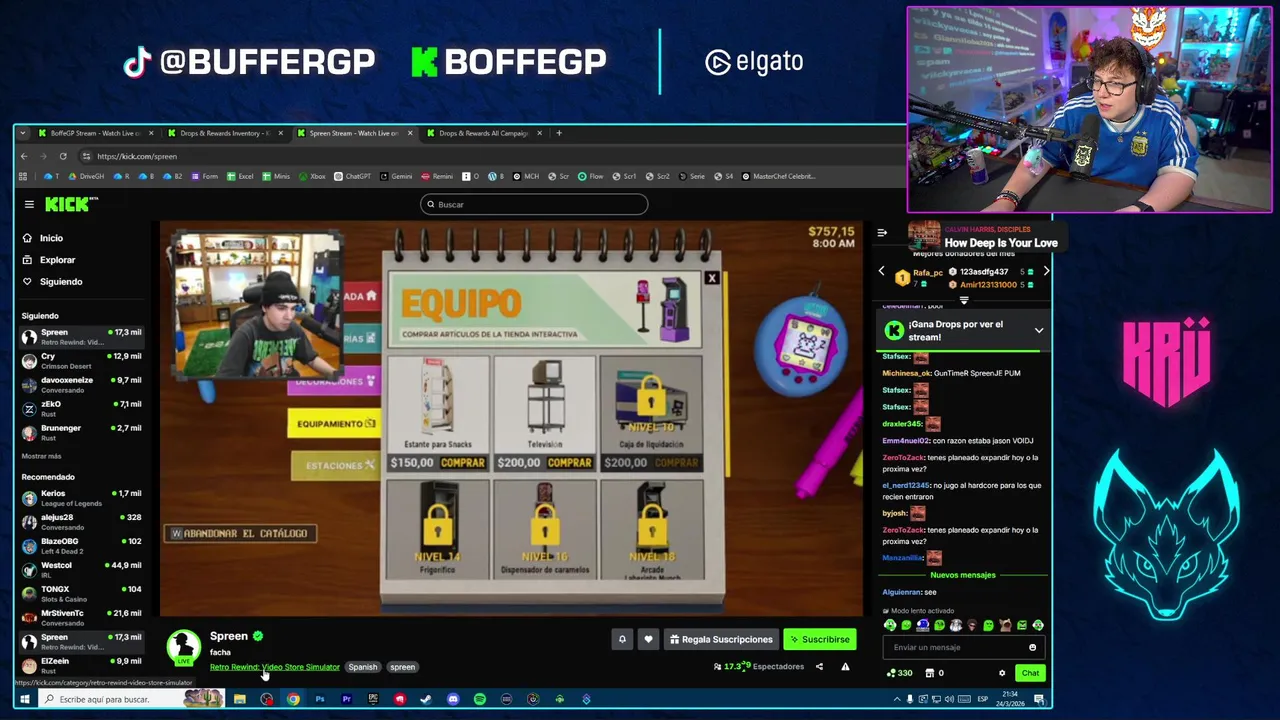Buy the Televisión item
This screenshot has height=720, width=1280.
[x=570, y=463]
